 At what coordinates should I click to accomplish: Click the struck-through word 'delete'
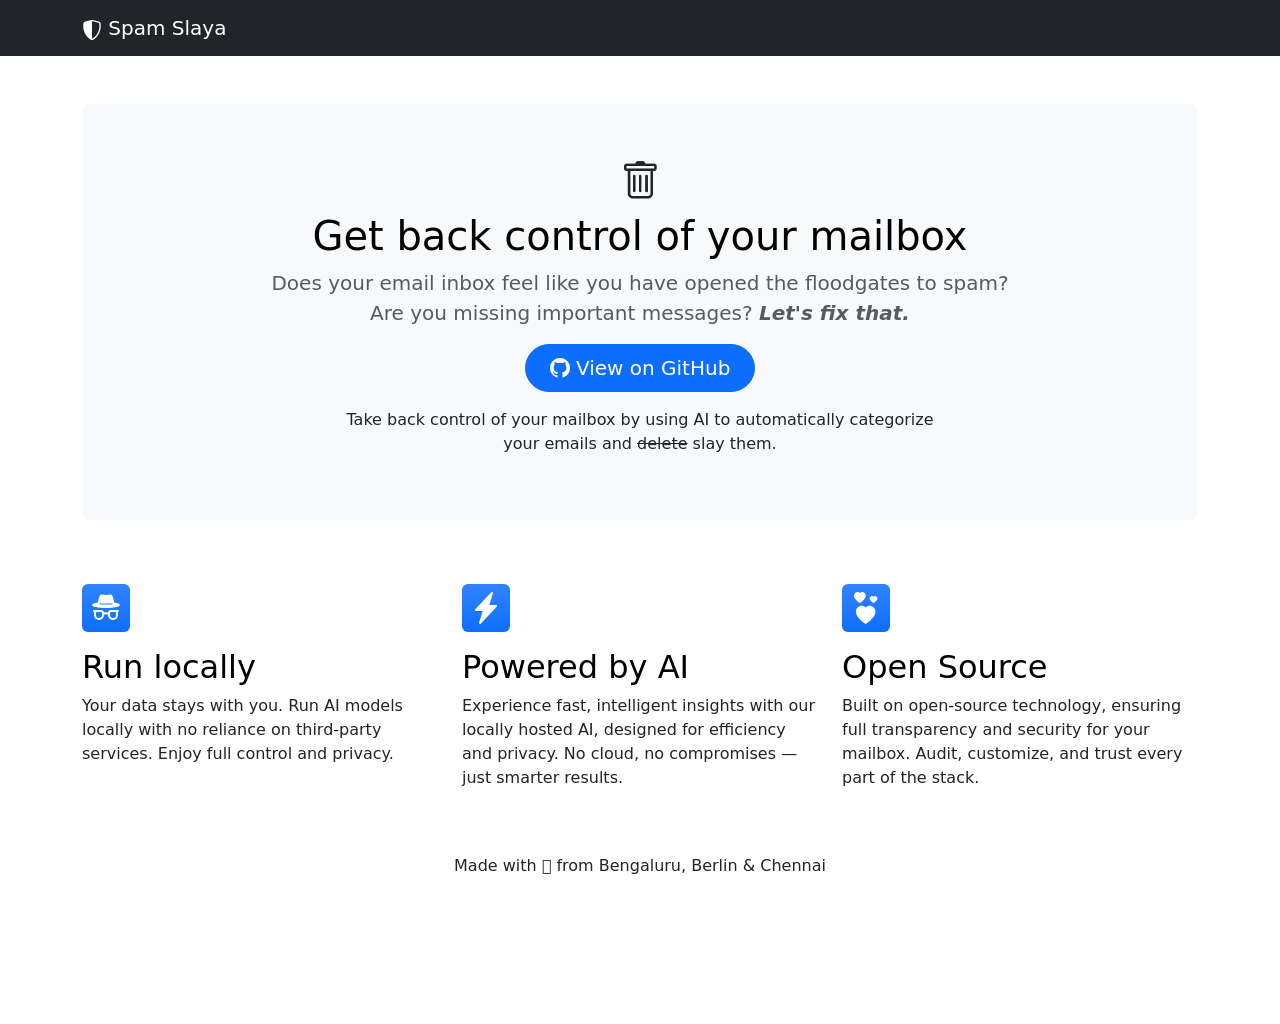coord(662,443)
